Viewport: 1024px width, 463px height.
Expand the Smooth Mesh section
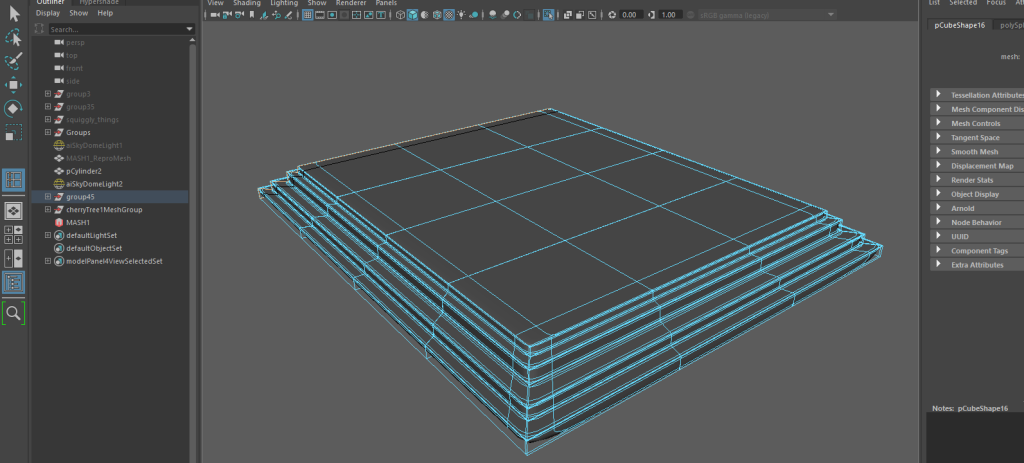tap(974, 151)
